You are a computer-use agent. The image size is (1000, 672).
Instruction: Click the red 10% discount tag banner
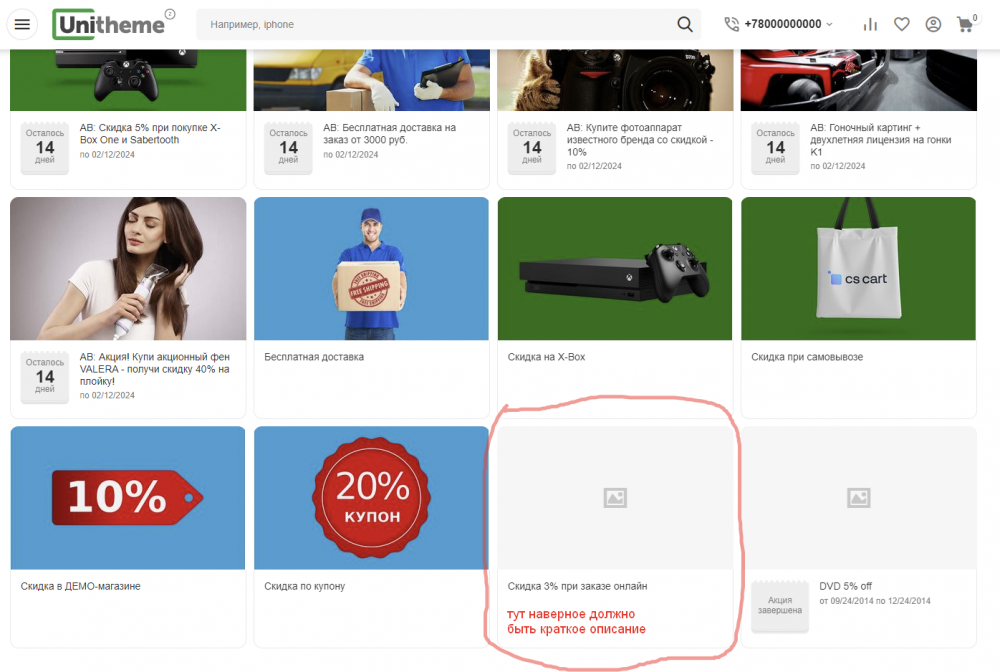point(127,497)
